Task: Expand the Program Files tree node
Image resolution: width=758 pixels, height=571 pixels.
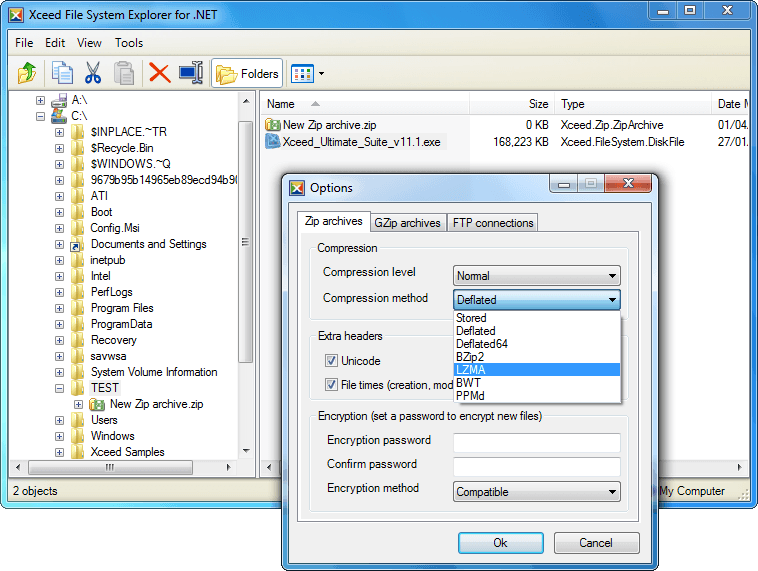Action: [x=59, y=308]
